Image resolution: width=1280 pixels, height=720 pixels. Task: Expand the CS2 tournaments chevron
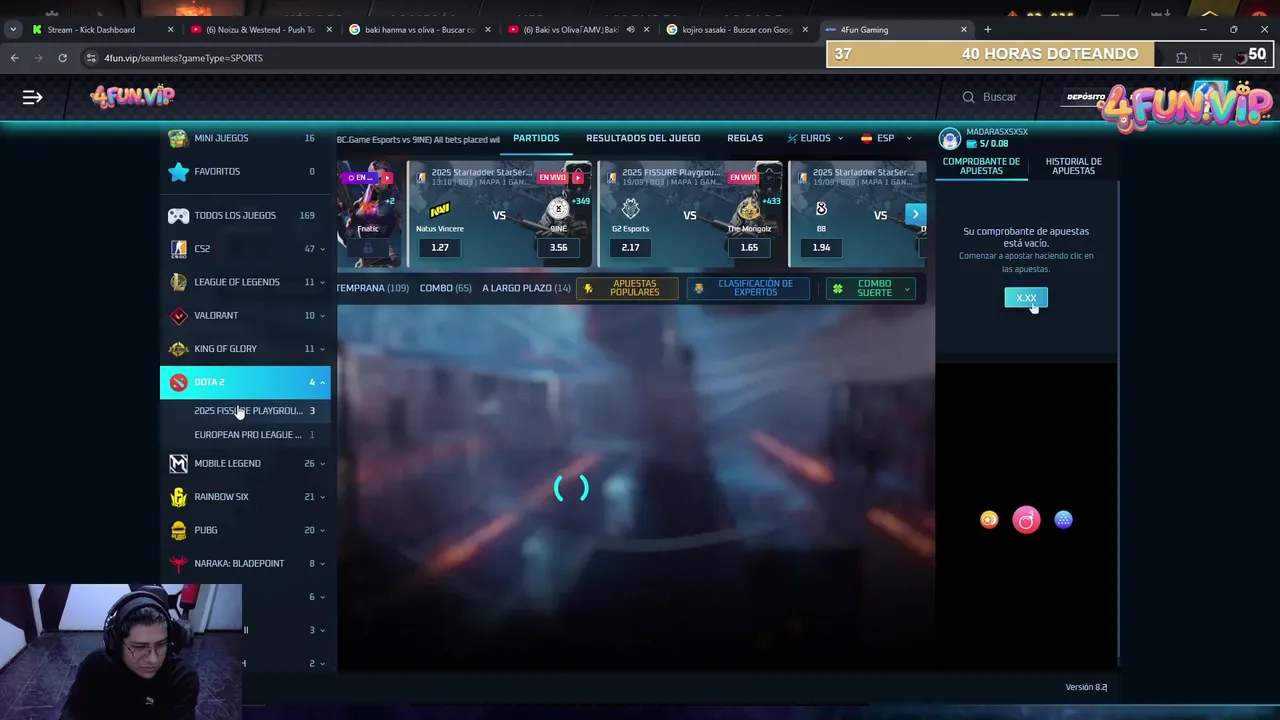coord(322,249)
